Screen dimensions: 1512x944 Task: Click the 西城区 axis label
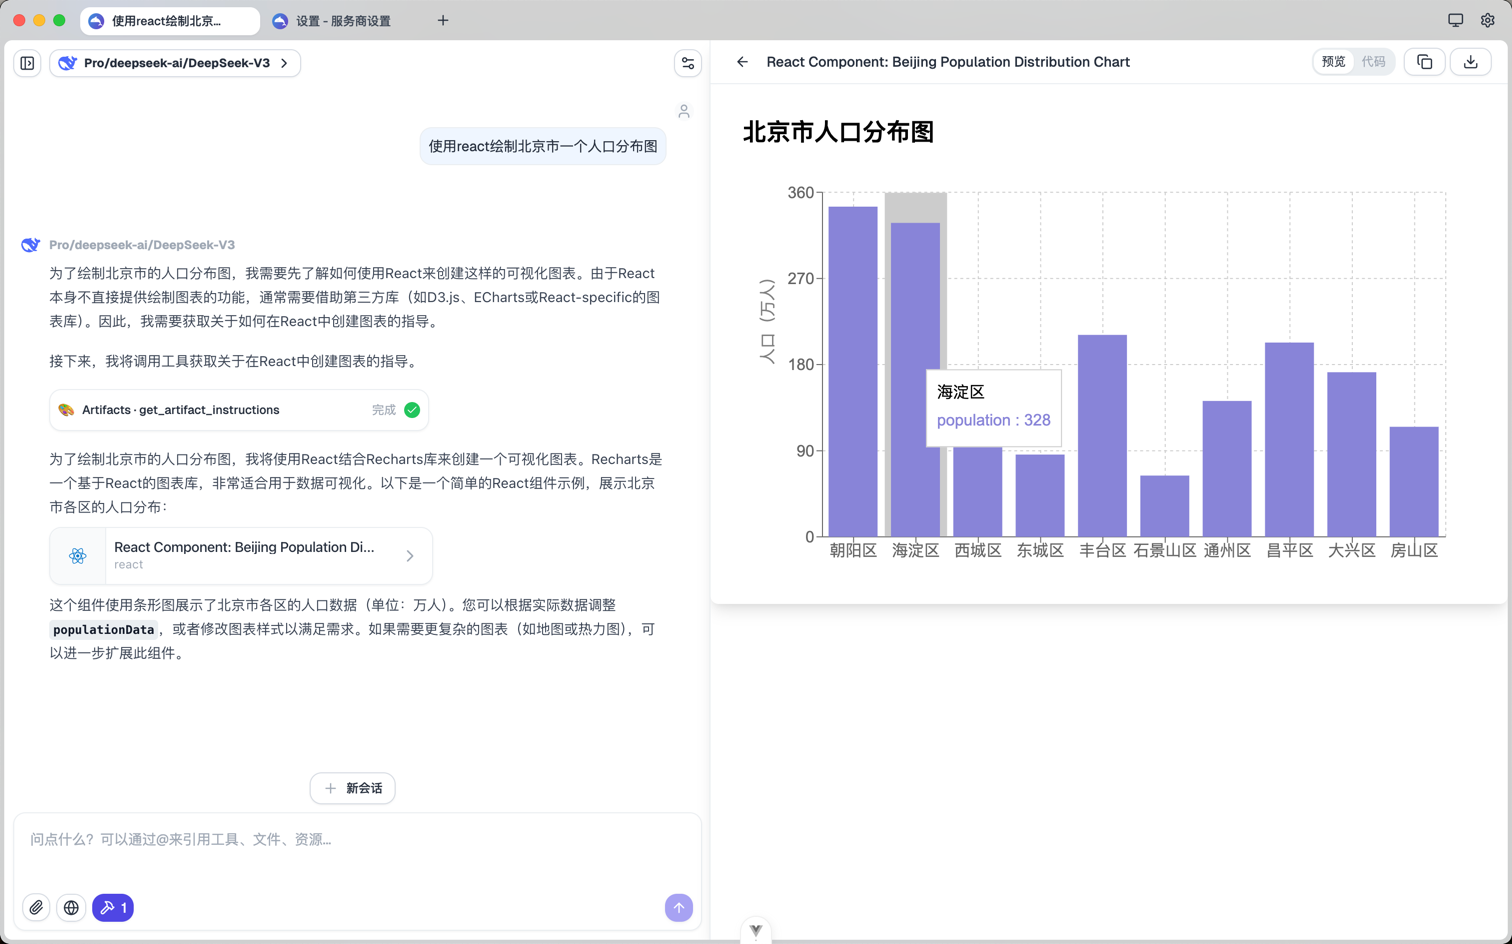click(978, 550)
